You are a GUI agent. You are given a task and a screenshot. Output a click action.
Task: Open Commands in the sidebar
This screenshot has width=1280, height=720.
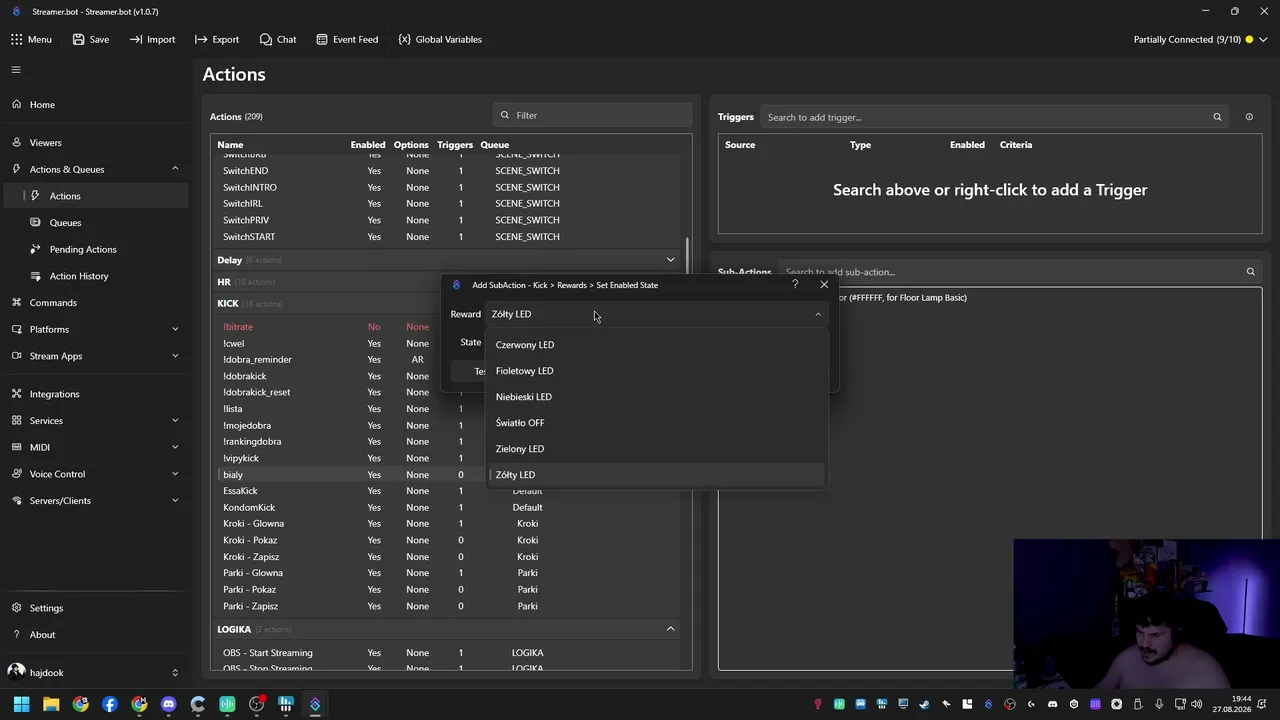coord(95,302)
